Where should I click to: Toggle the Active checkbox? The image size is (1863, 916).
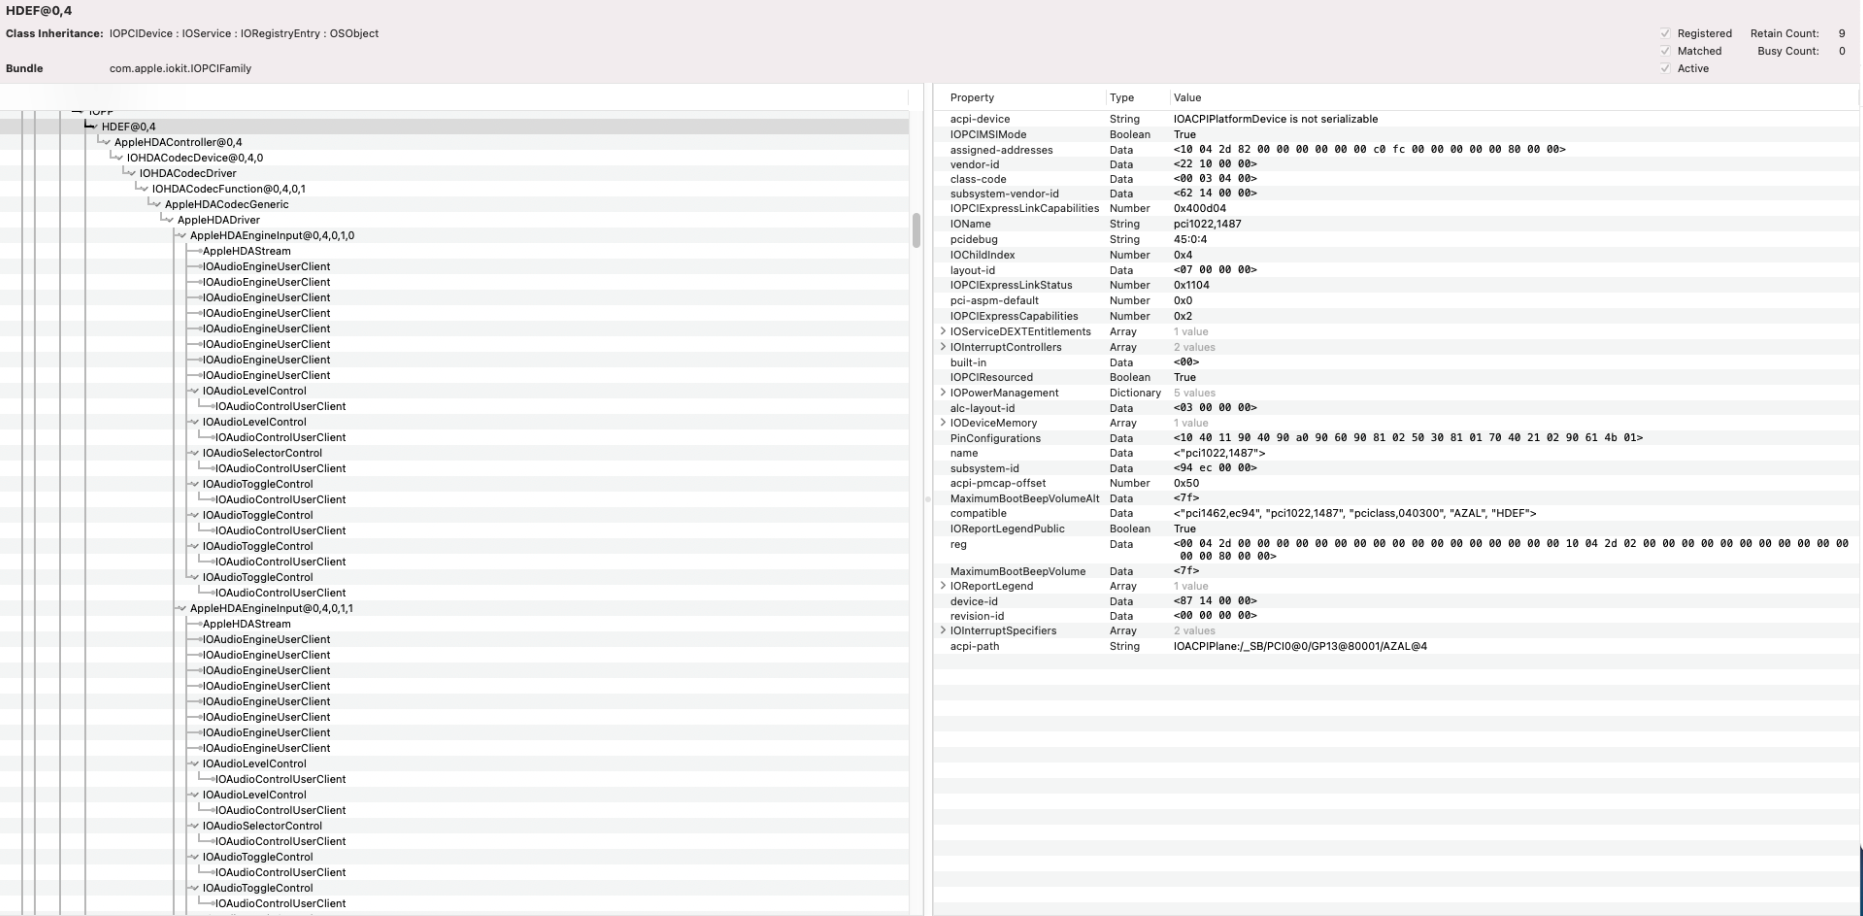tap(1665, 69)
